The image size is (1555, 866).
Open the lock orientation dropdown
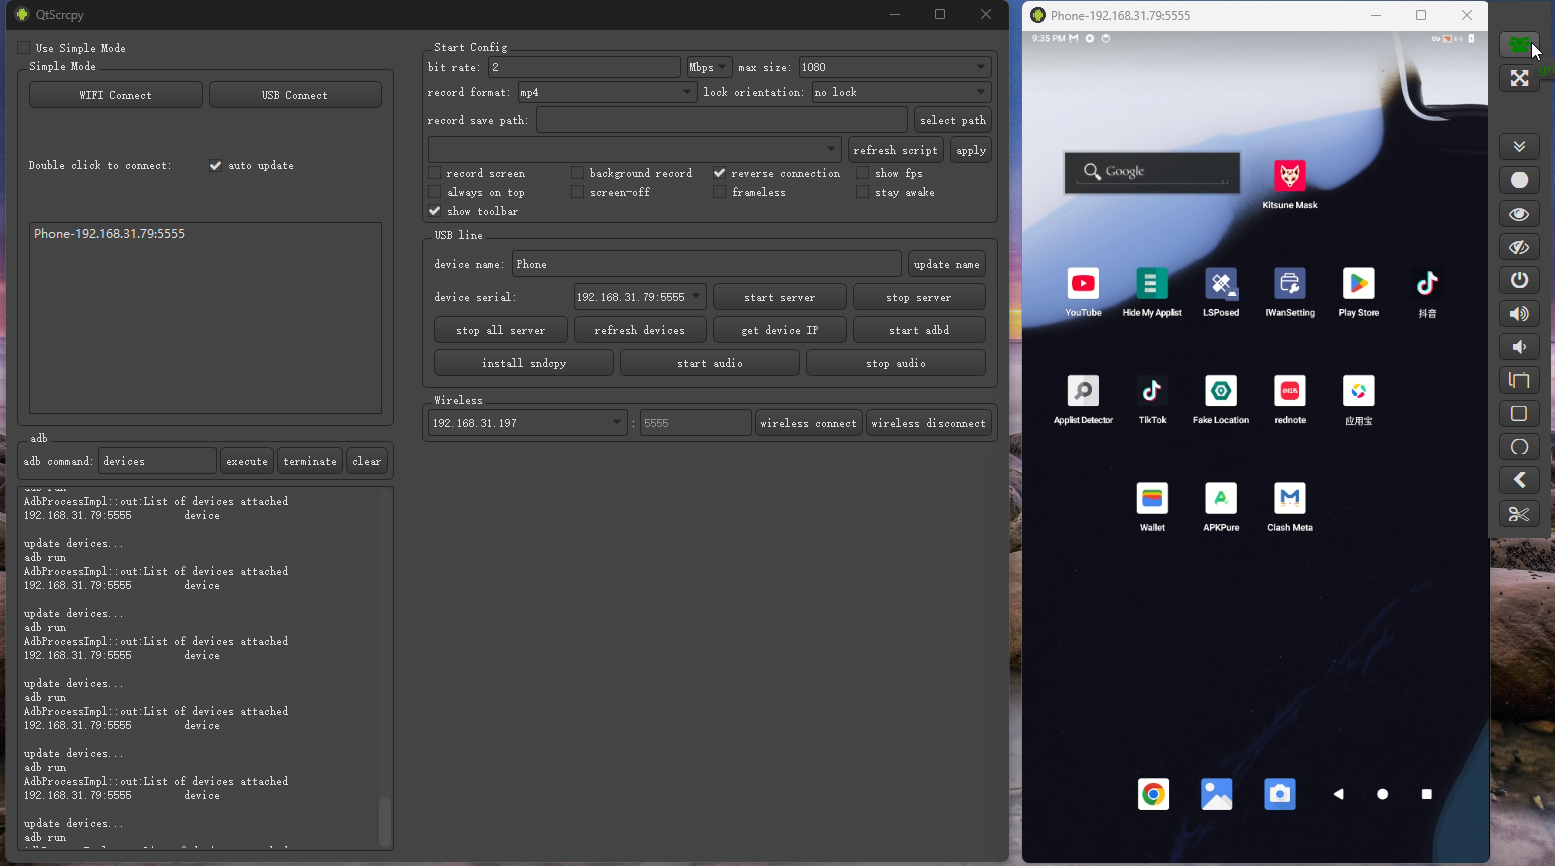901,92
